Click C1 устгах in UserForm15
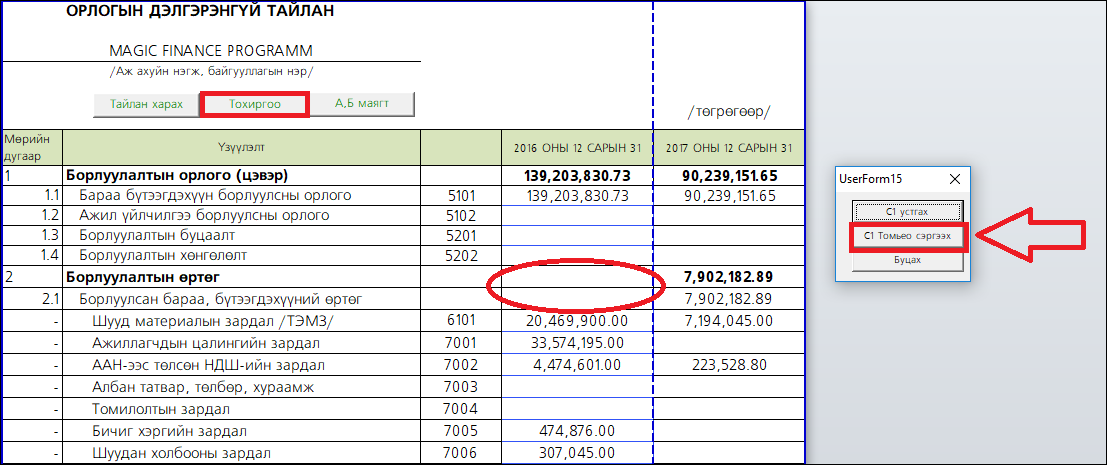This screenshot has height=465, width=1107. tap(907, 211)
